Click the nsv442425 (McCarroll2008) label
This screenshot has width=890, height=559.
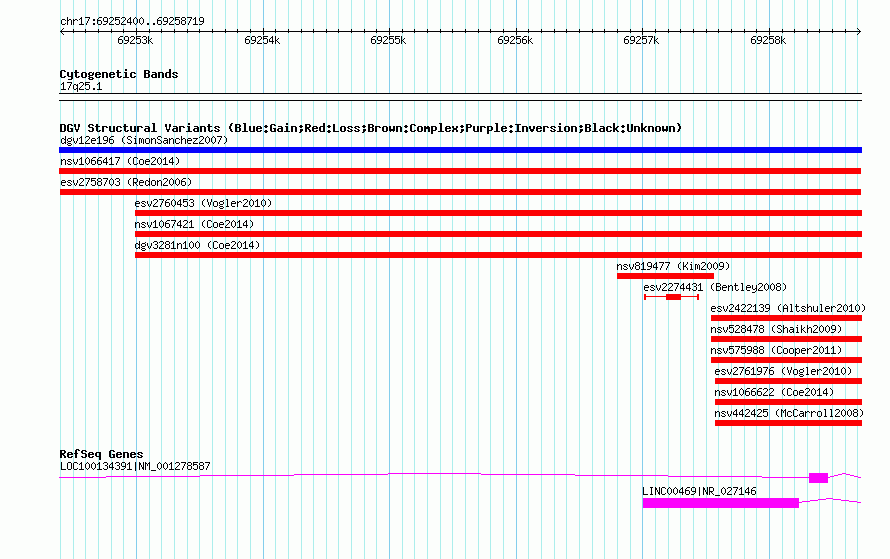coord(789,413)
